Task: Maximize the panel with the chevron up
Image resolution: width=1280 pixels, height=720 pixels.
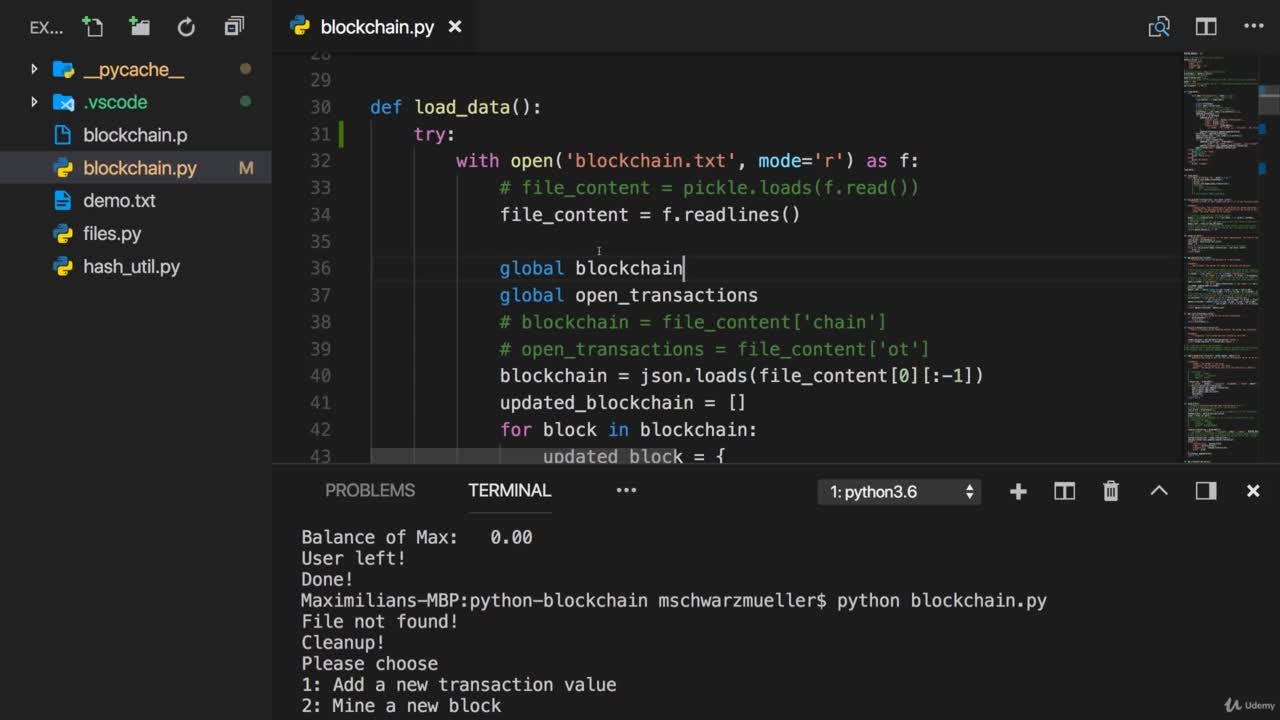Action: (x=1159, y=491)
